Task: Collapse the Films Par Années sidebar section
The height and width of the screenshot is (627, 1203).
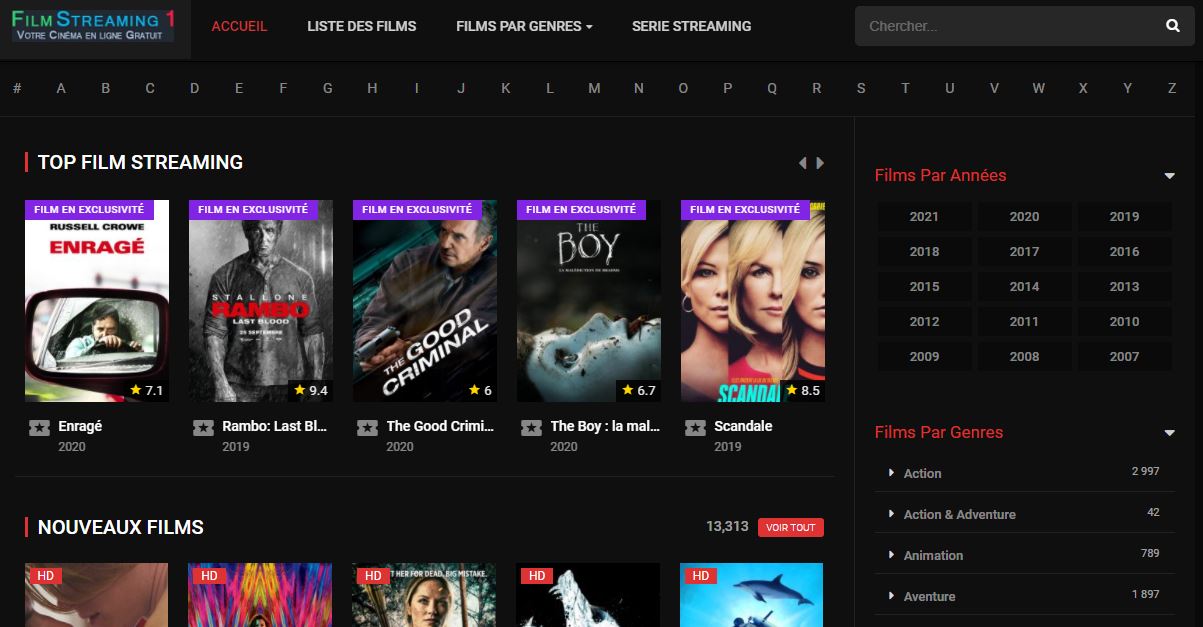Action: click(1169, 176)
